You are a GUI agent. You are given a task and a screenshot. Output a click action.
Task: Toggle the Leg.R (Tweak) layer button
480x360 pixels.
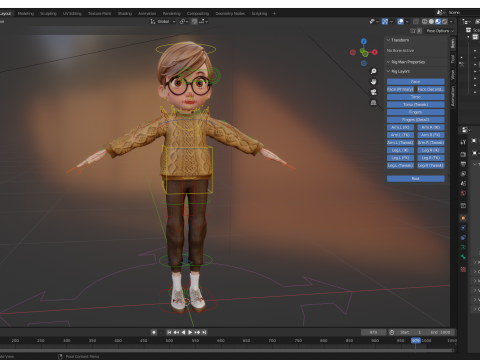click(431, 165)
